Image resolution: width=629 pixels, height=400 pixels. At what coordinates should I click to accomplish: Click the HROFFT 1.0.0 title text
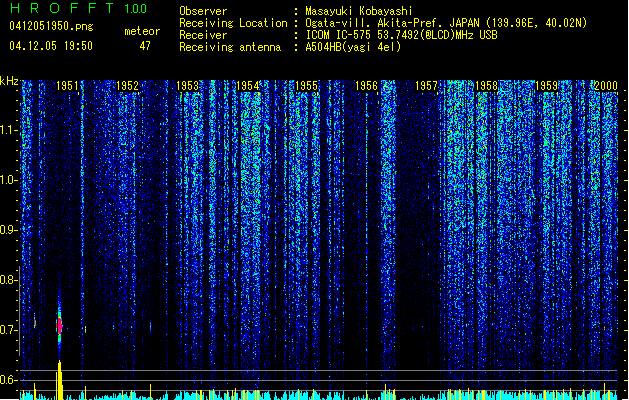pyautogui.click(x=78, y=8)
